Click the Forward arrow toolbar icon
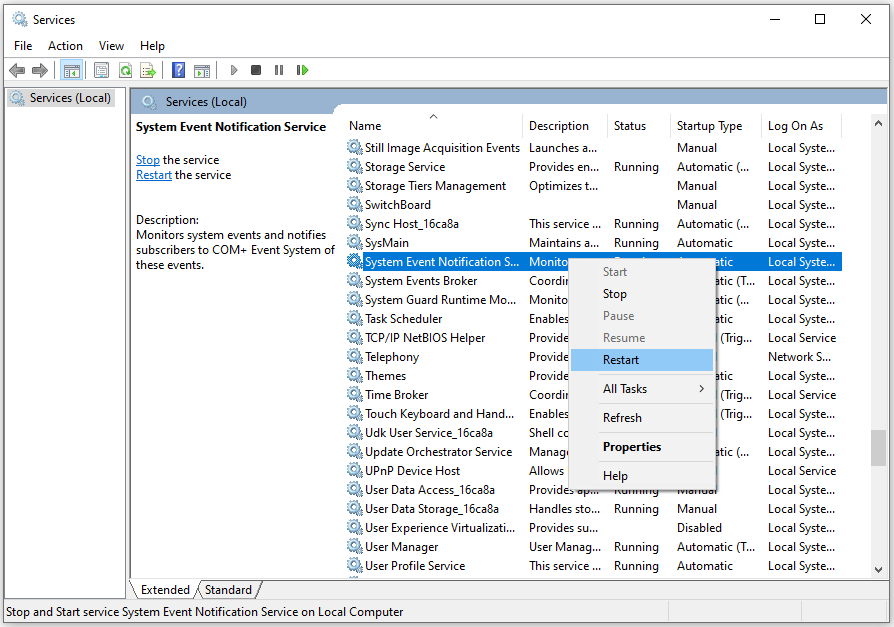Viewport: 894px width, 627px height. 40,71
